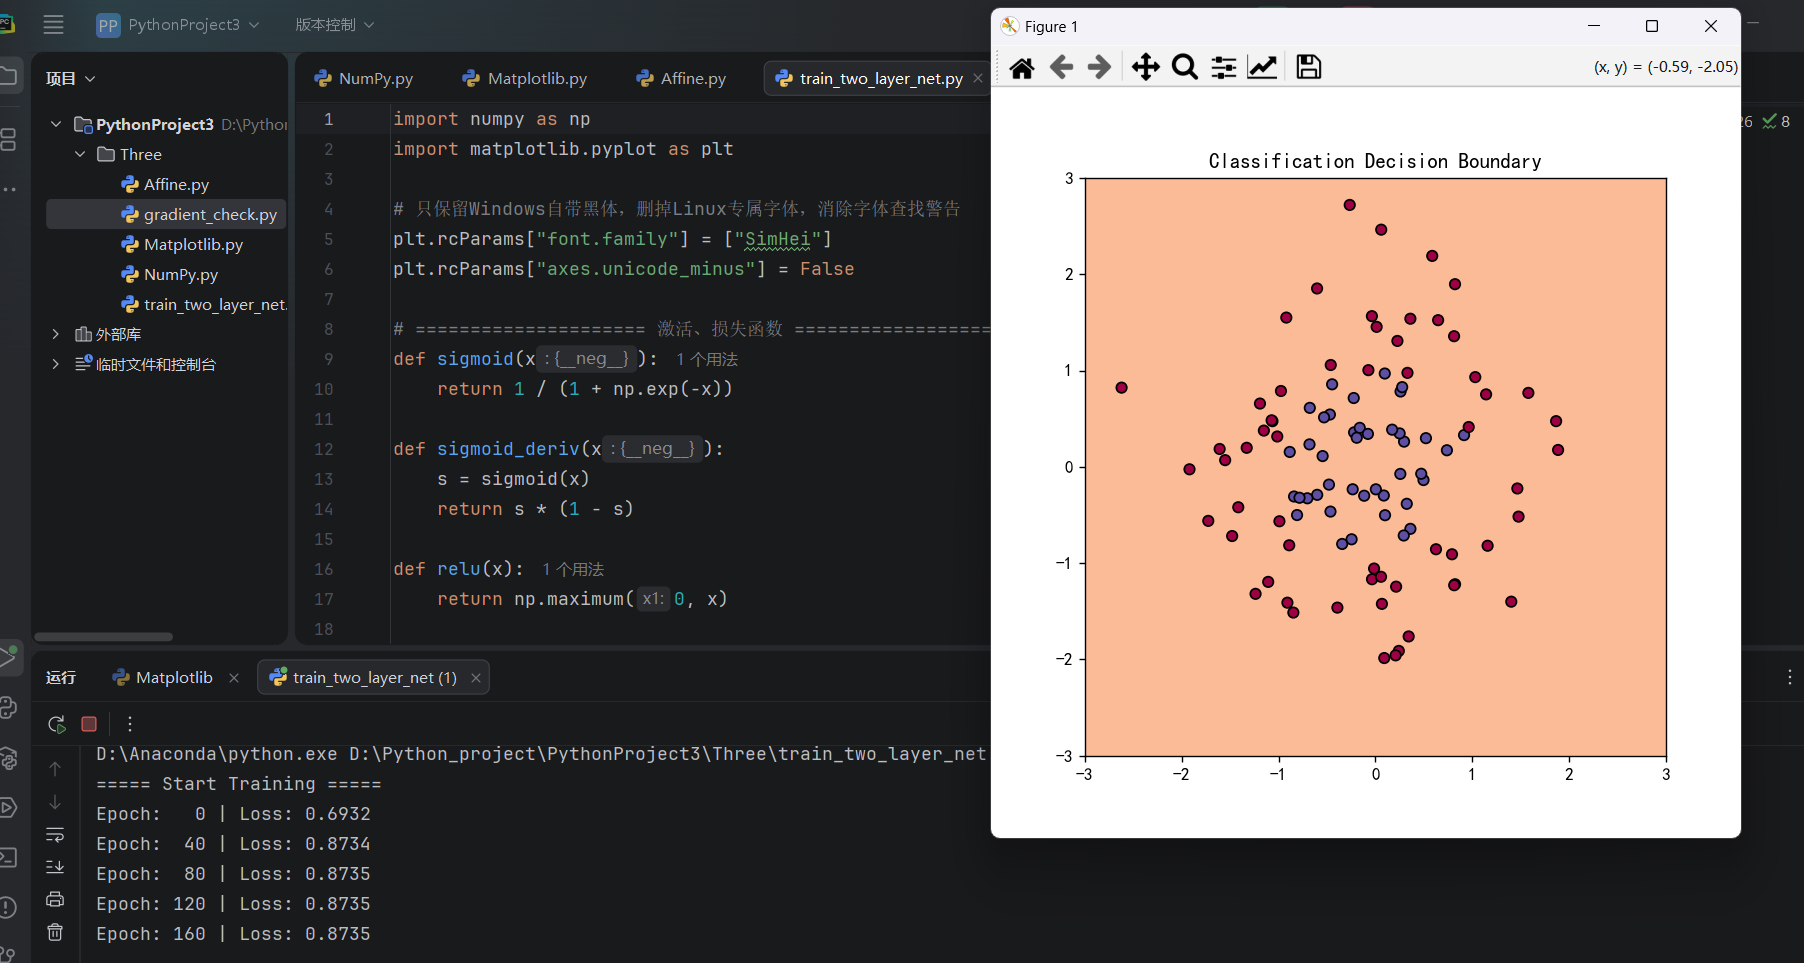Click the inspection widget showing 8
The width and height of the screenshot is (1804, 963).
pos(1776,121)
